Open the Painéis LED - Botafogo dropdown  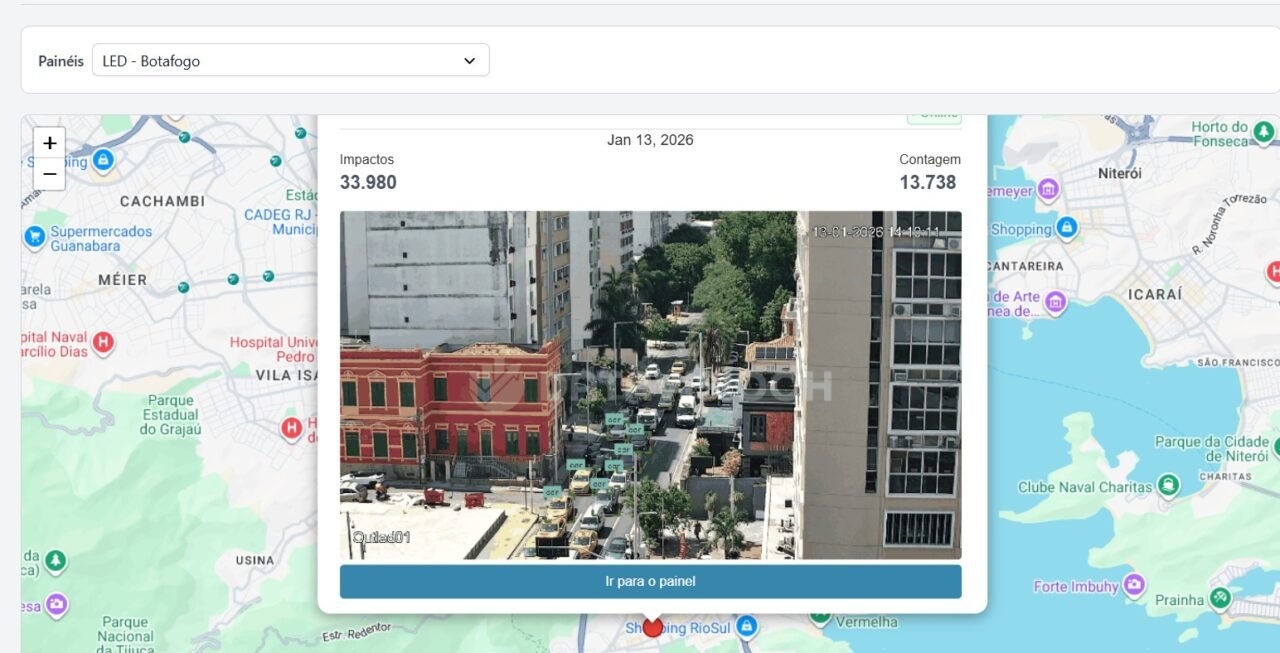[x=290, y=61]
